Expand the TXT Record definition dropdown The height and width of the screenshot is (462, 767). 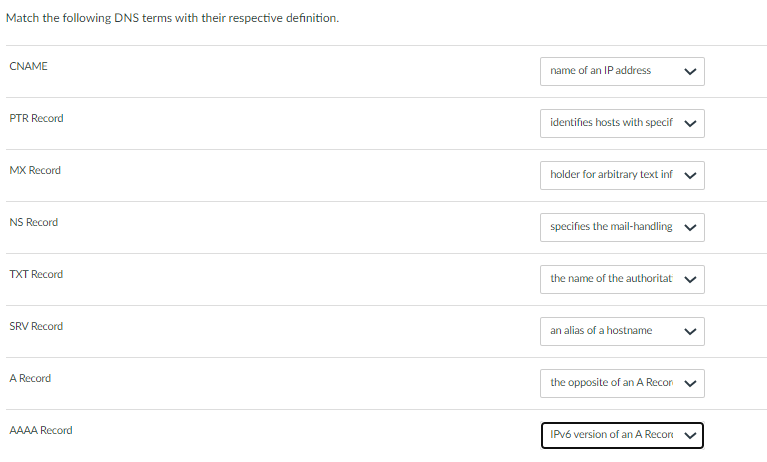621,279
